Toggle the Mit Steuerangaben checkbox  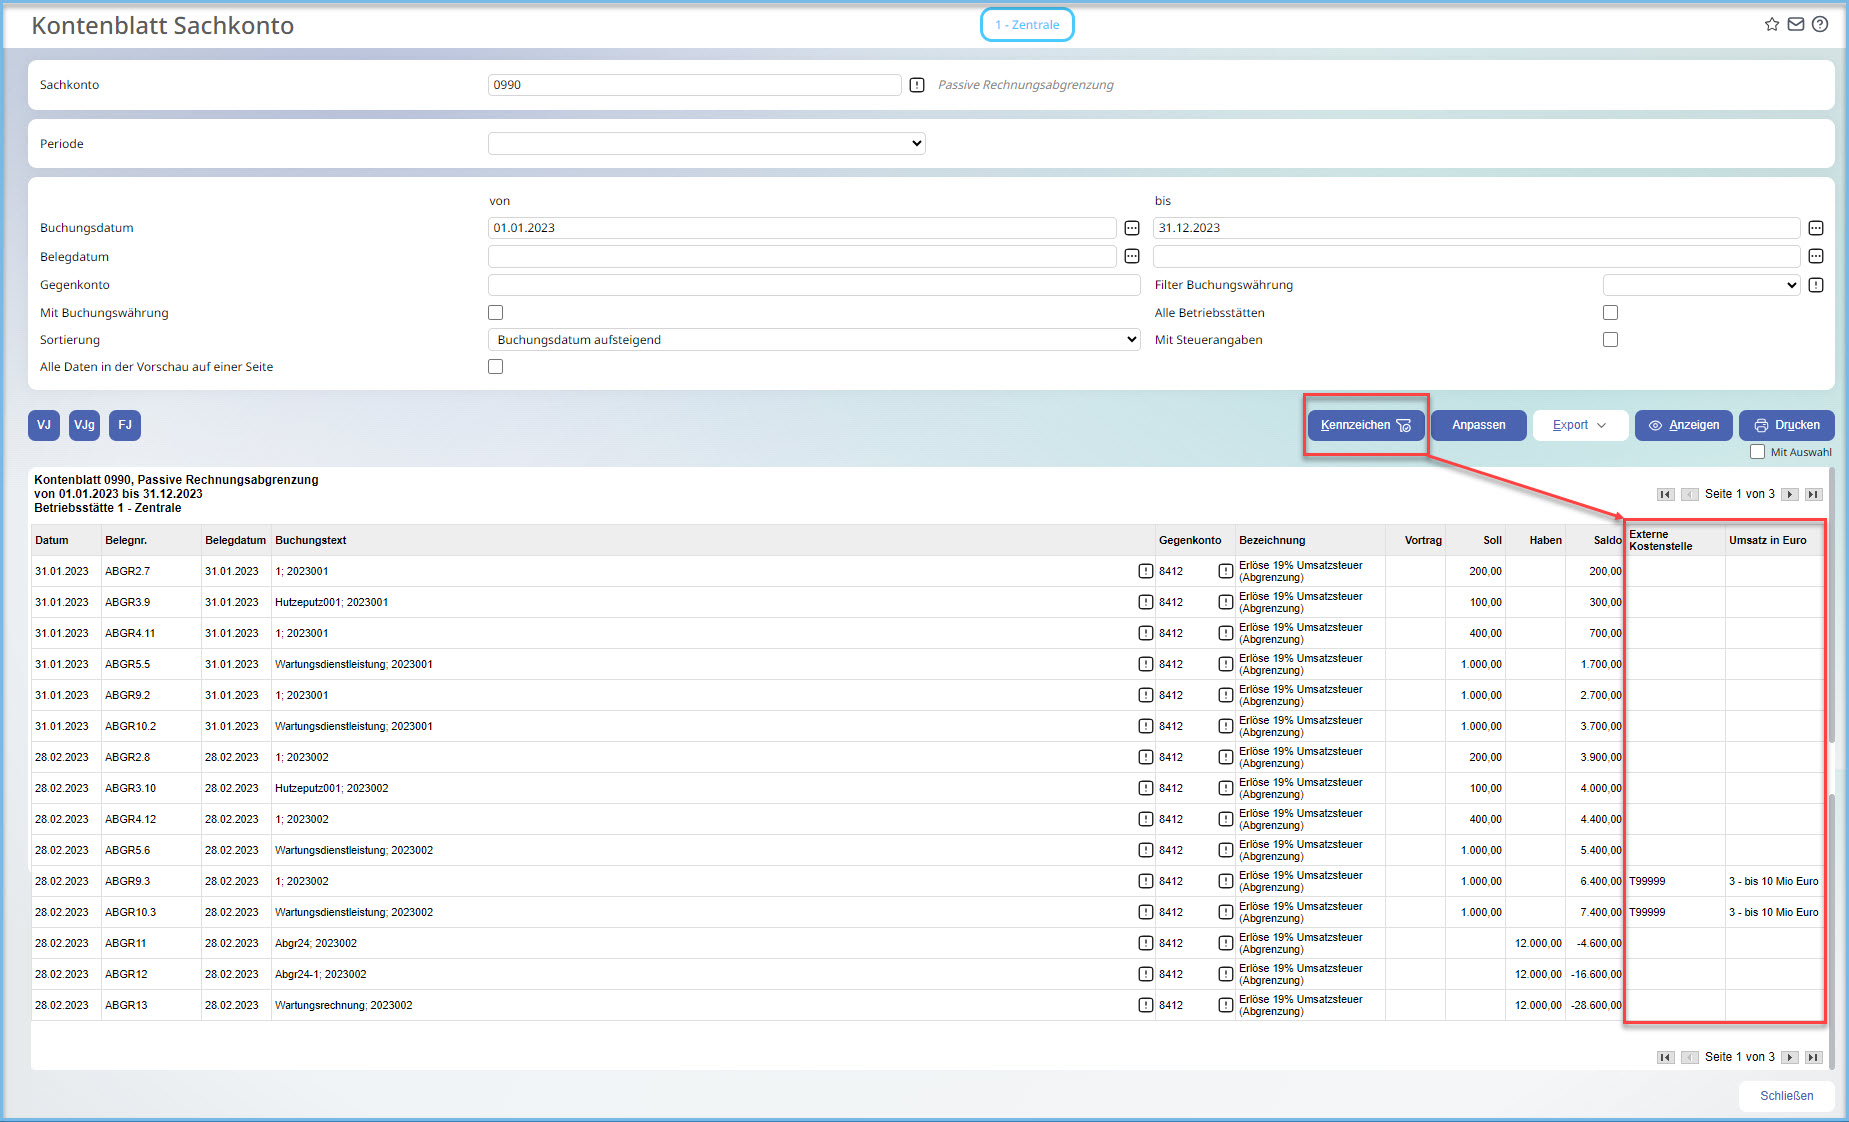(x=1610, y=340)
